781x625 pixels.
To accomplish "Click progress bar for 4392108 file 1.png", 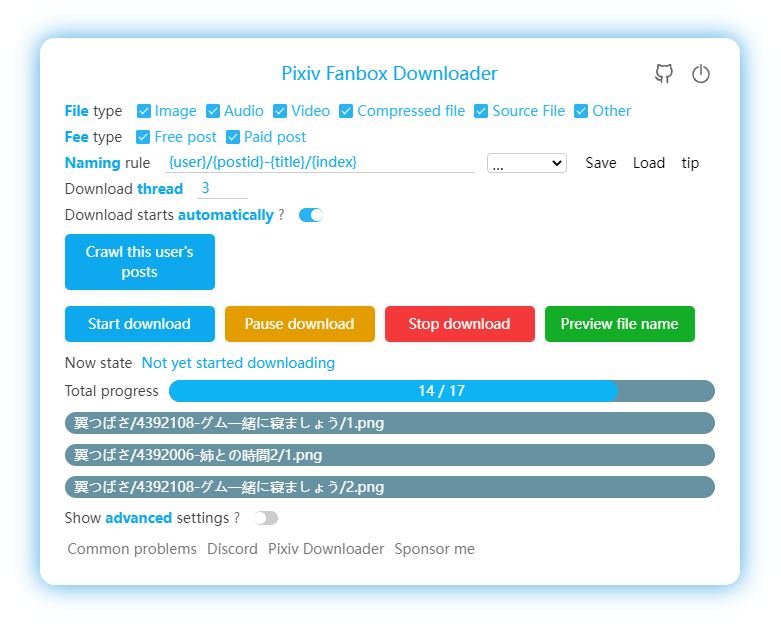I will tap(390, 423).
